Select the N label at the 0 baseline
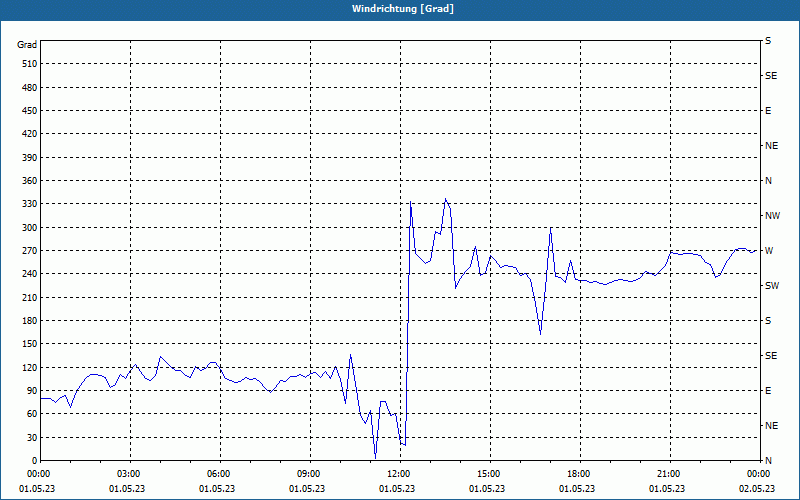The image size is (800, 500). [x=768, y=461]
